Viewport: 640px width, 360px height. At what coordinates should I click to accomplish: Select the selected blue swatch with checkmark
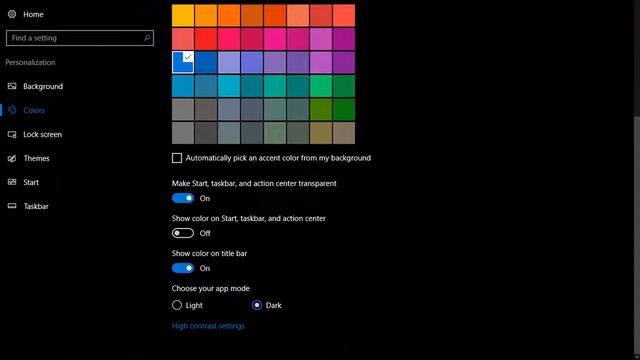click(183, 62)
